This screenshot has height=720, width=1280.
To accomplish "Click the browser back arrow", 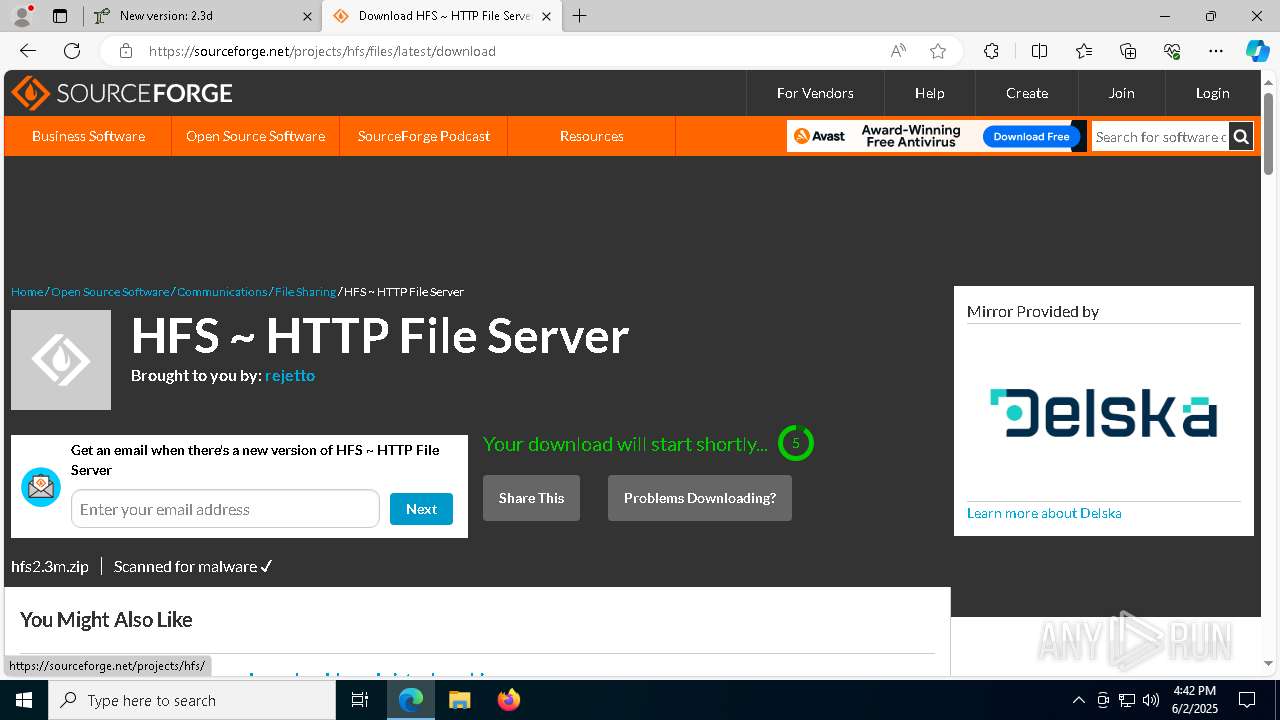I will 28,51.
